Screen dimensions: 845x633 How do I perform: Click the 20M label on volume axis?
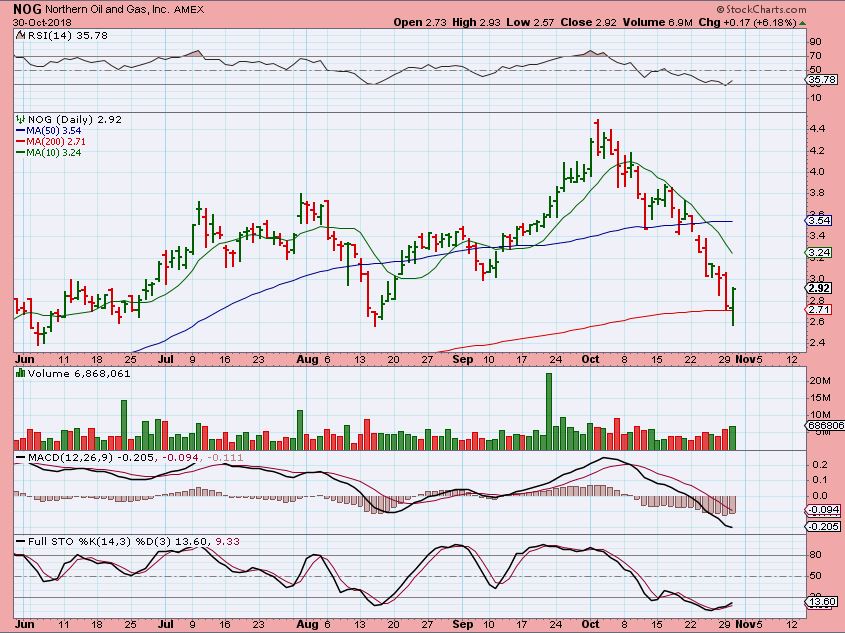coord(819,381)
